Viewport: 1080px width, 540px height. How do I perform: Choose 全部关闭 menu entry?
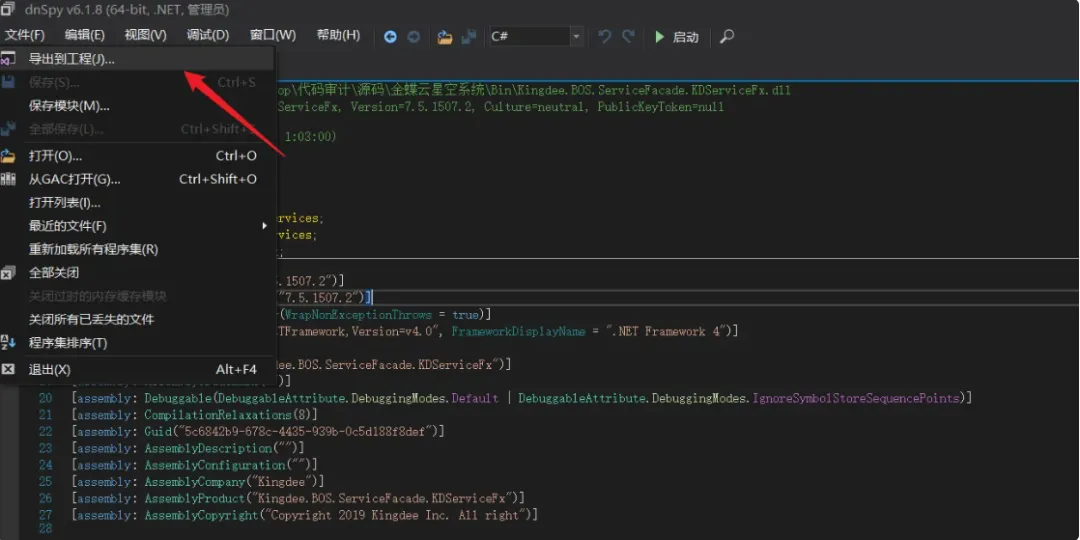(138, 273)
